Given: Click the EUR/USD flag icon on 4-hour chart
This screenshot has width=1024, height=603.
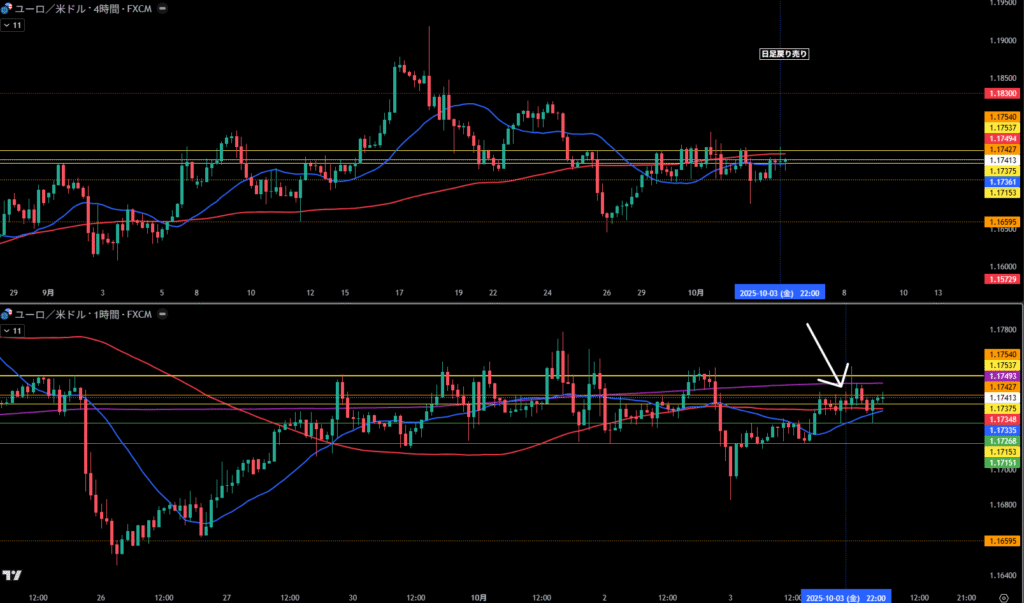Looking at the screenshot, I should click(x=6, y=7).
